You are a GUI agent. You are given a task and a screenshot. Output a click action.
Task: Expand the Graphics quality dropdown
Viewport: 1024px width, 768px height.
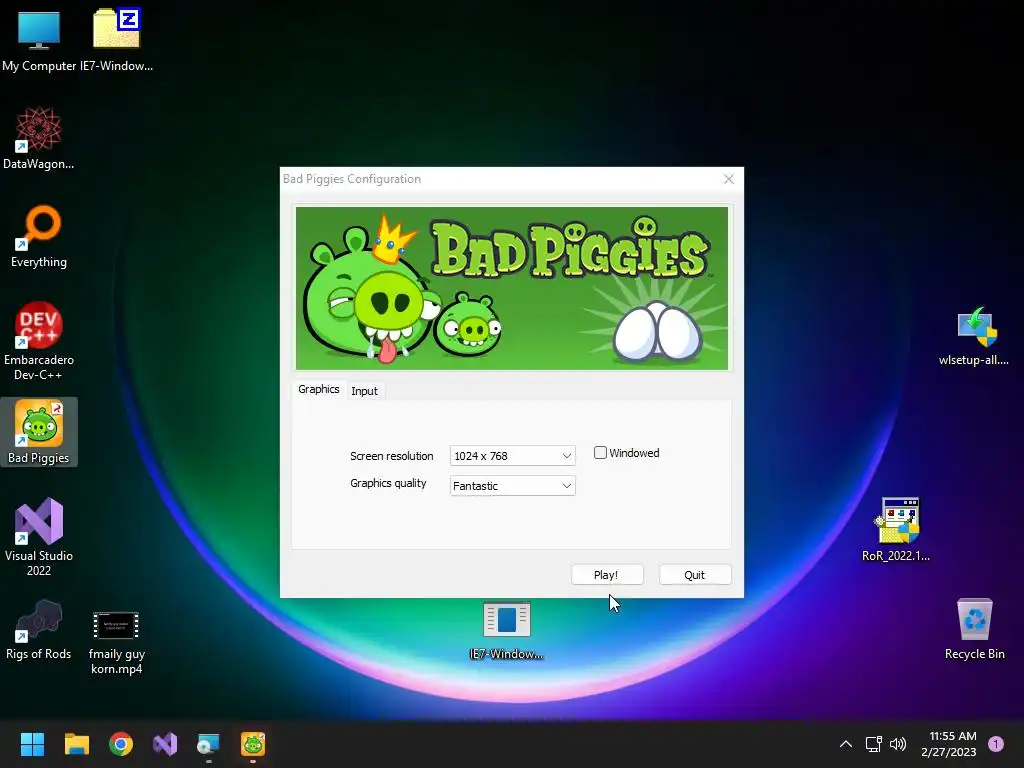click(512, 486)
